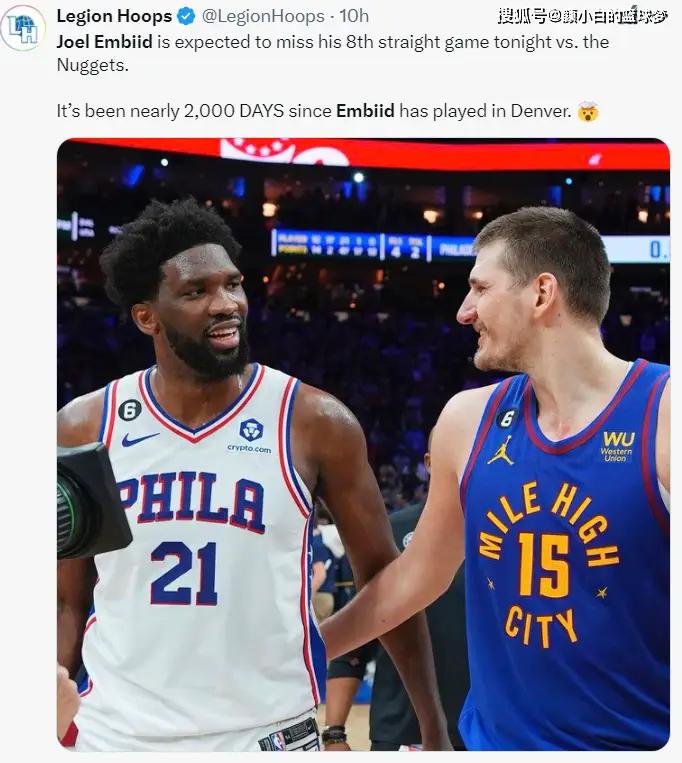Open the @LegionHoops handle link
Image resolution: width=682 pixels, height=763 pixels.
(x=263, y=16)
